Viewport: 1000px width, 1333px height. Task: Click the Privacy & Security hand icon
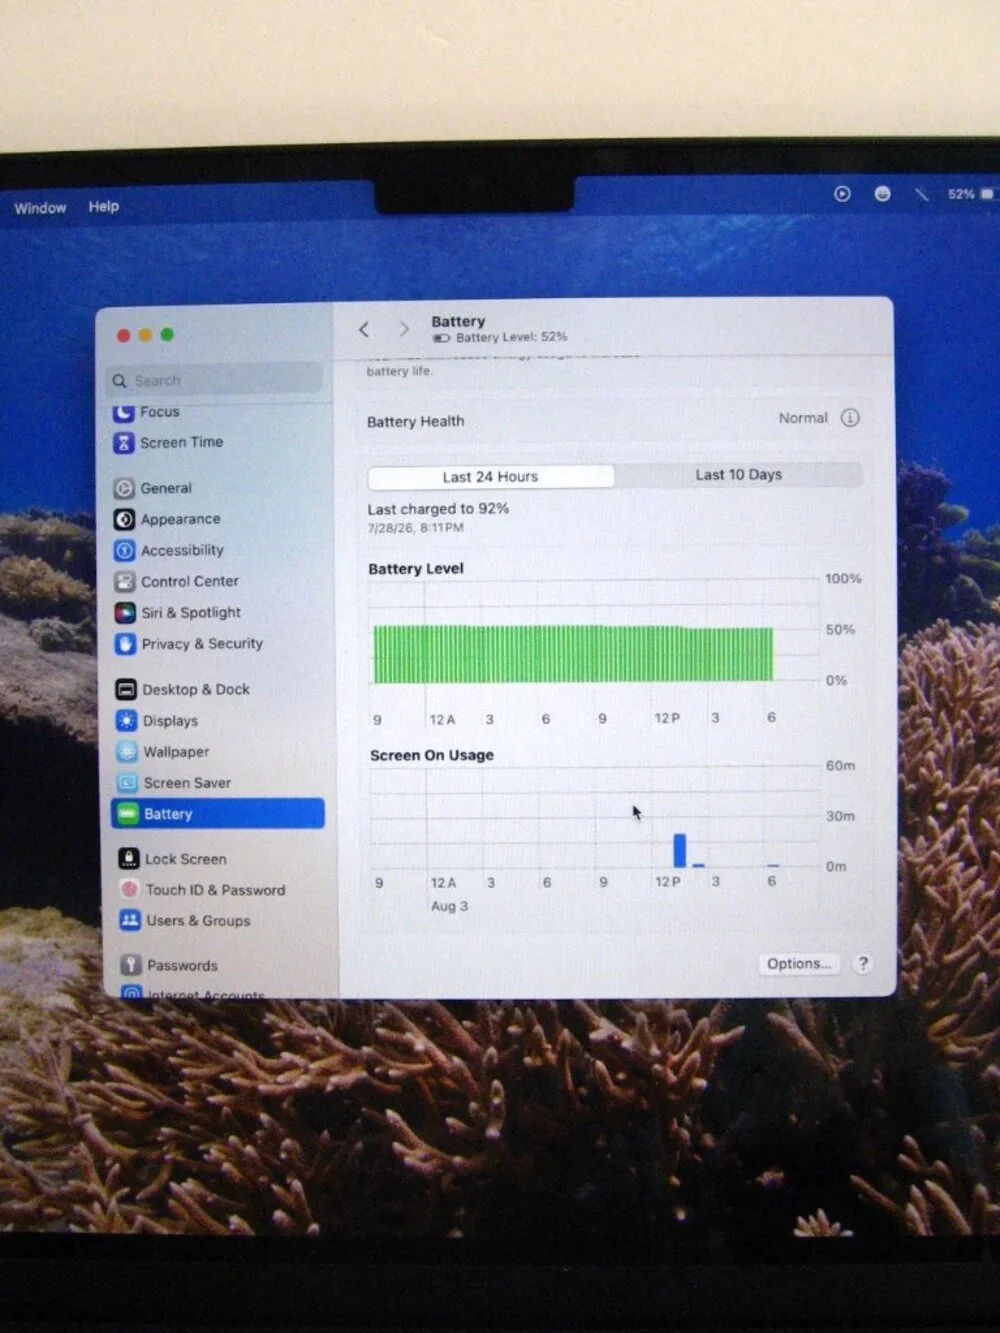click(x=125, y=644)
